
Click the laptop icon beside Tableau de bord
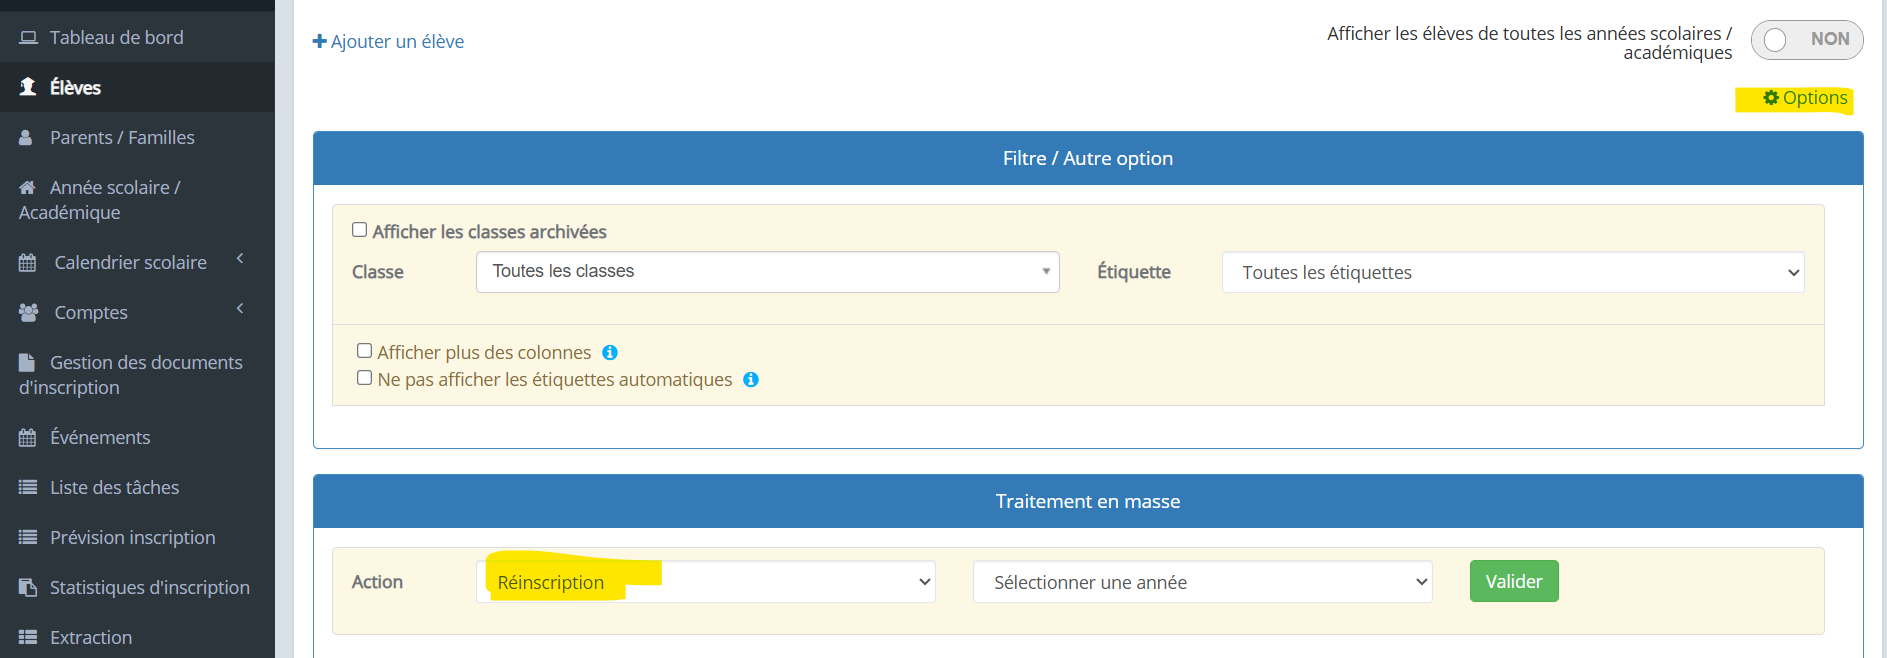pyautogui.click(x=28, y=38)
